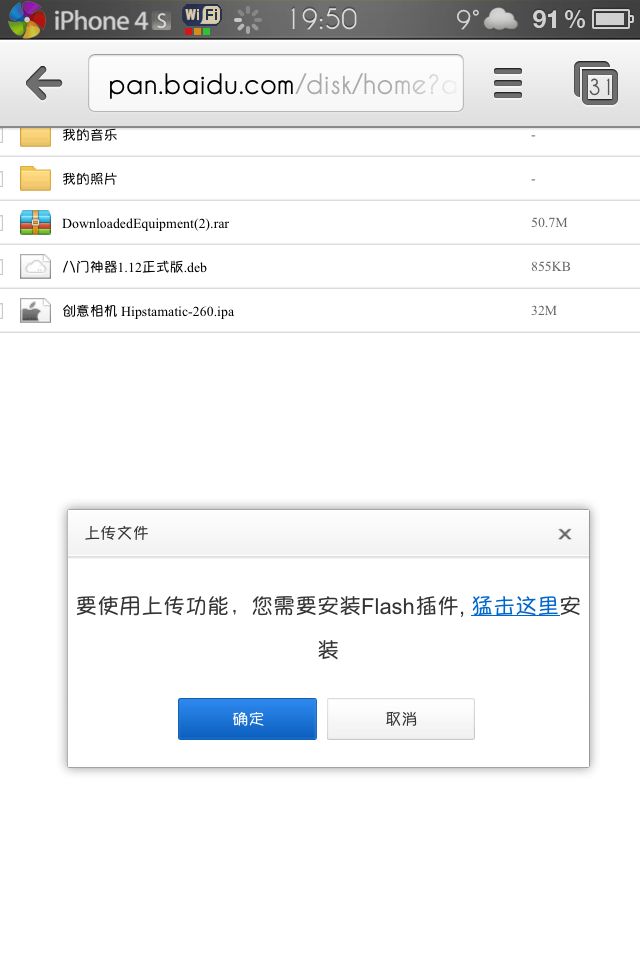Click the 我的音乐 folder icon

pyautogui.click(x=36, y=136)
